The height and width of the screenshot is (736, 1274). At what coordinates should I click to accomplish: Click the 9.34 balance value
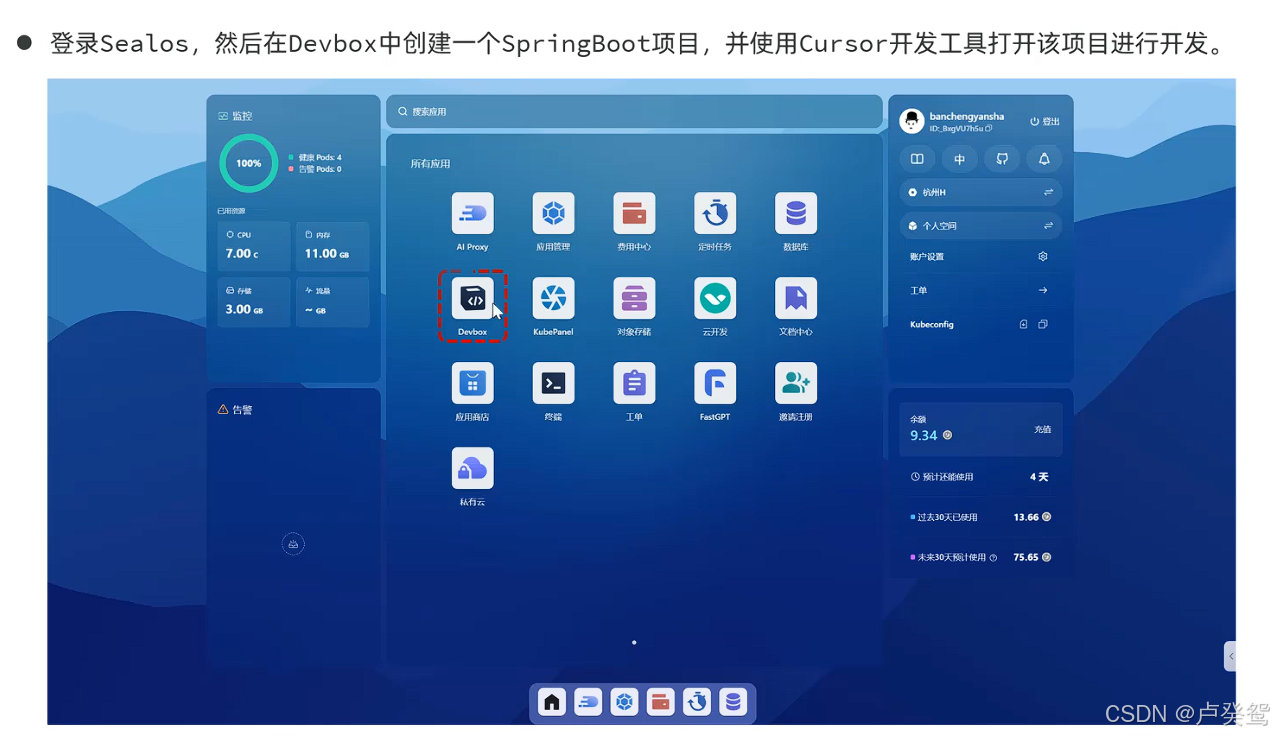click(x=924, y=436)
